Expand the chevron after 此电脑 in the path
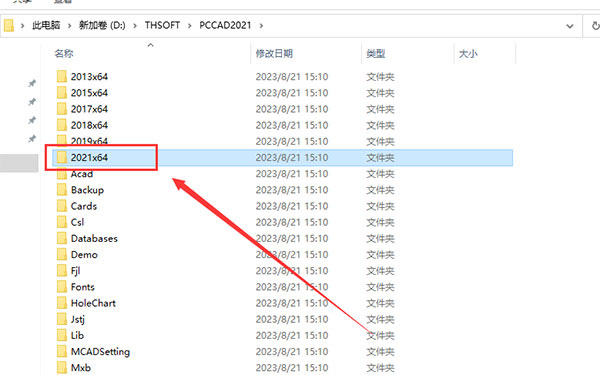The width and height of the screenshot is (600, 375). coord(69,26)
